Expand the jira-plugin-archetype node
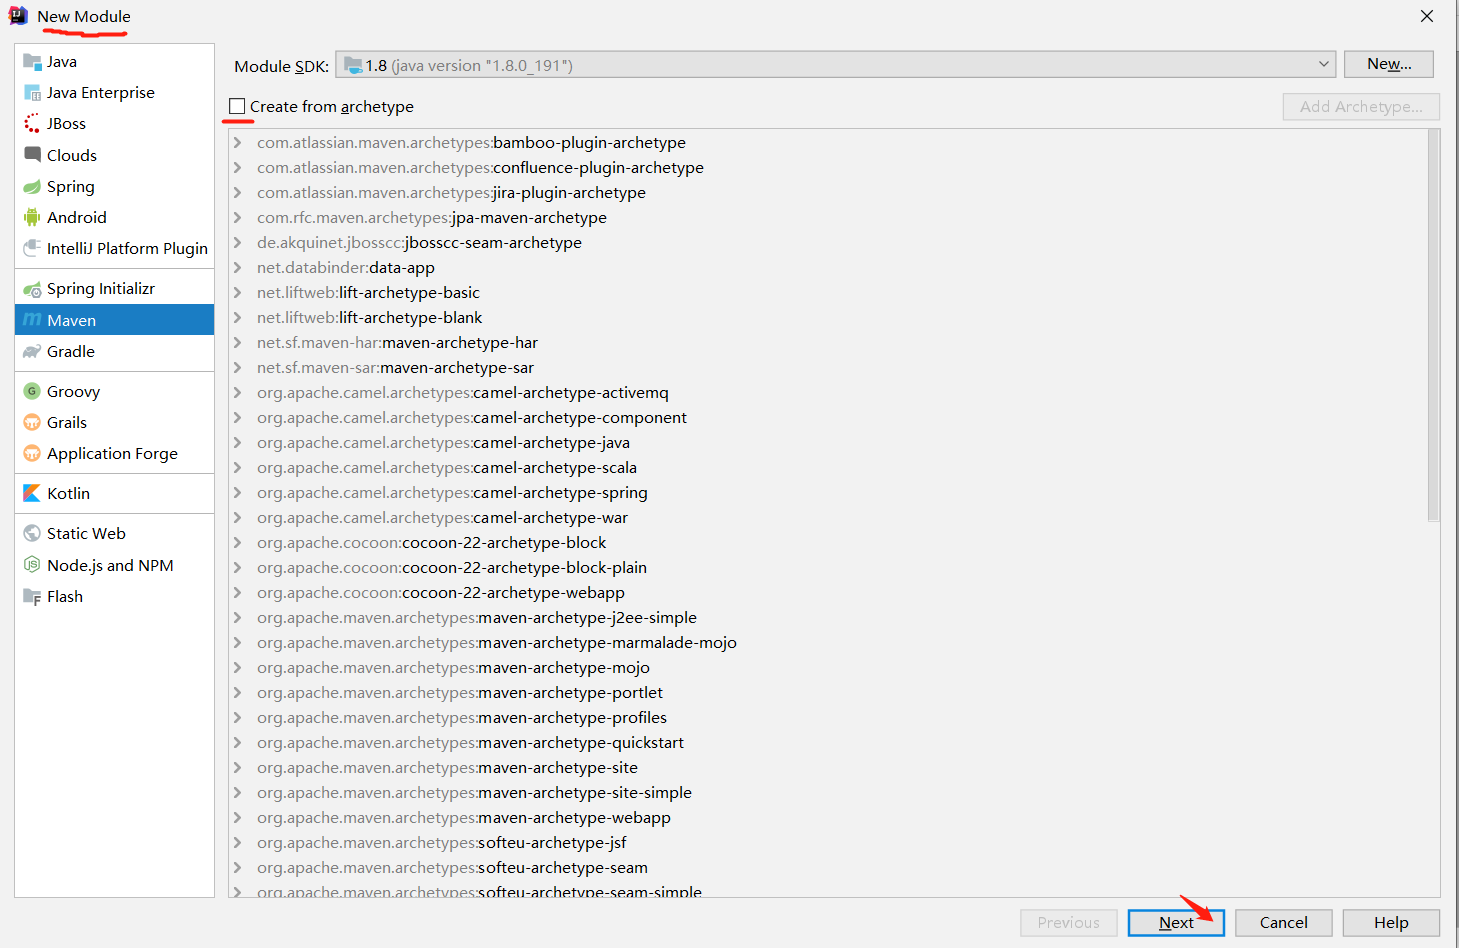 pyautogui.click(x=238, y=193)
